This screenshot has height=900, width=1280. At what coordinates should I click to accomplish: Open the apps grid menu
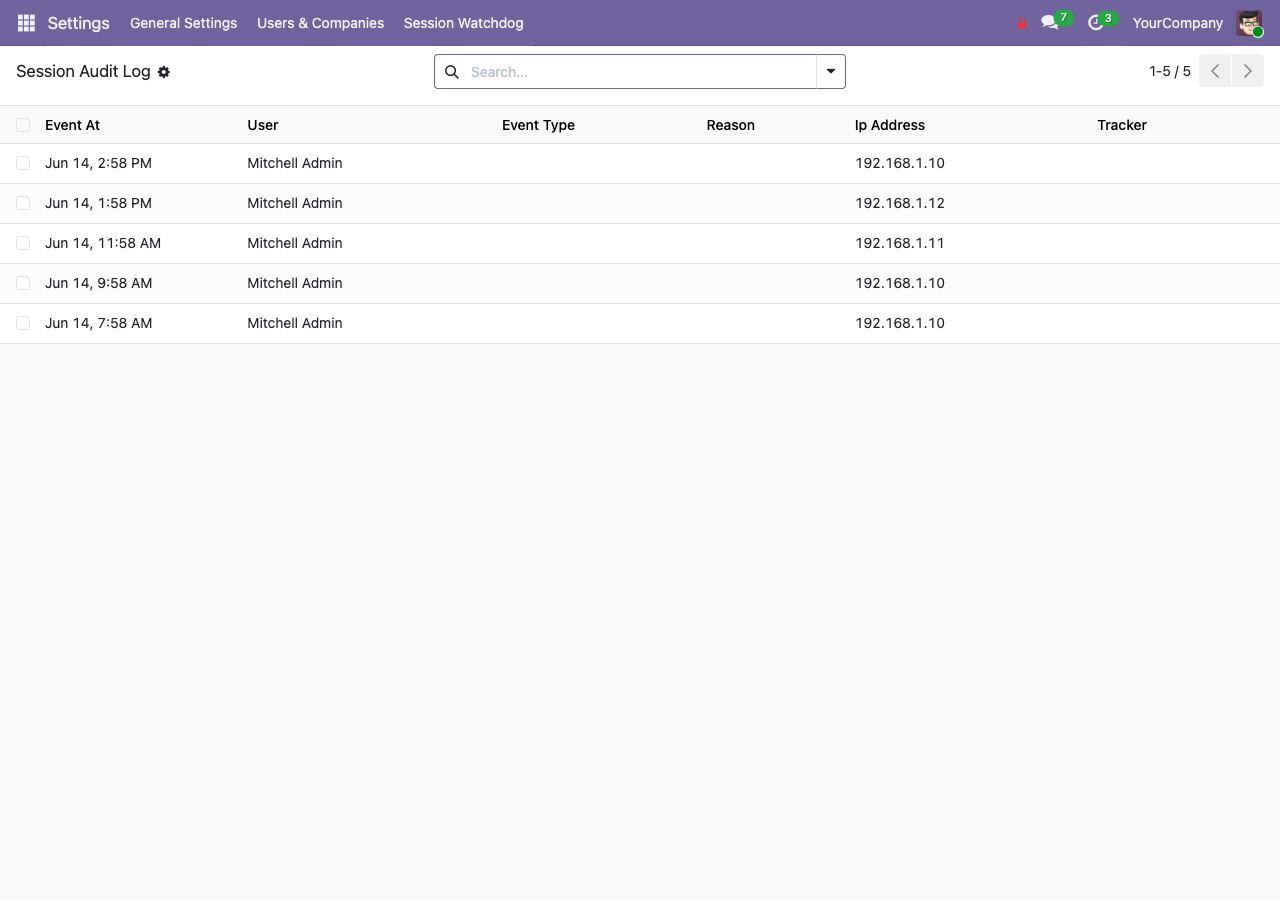click(26, 23)
